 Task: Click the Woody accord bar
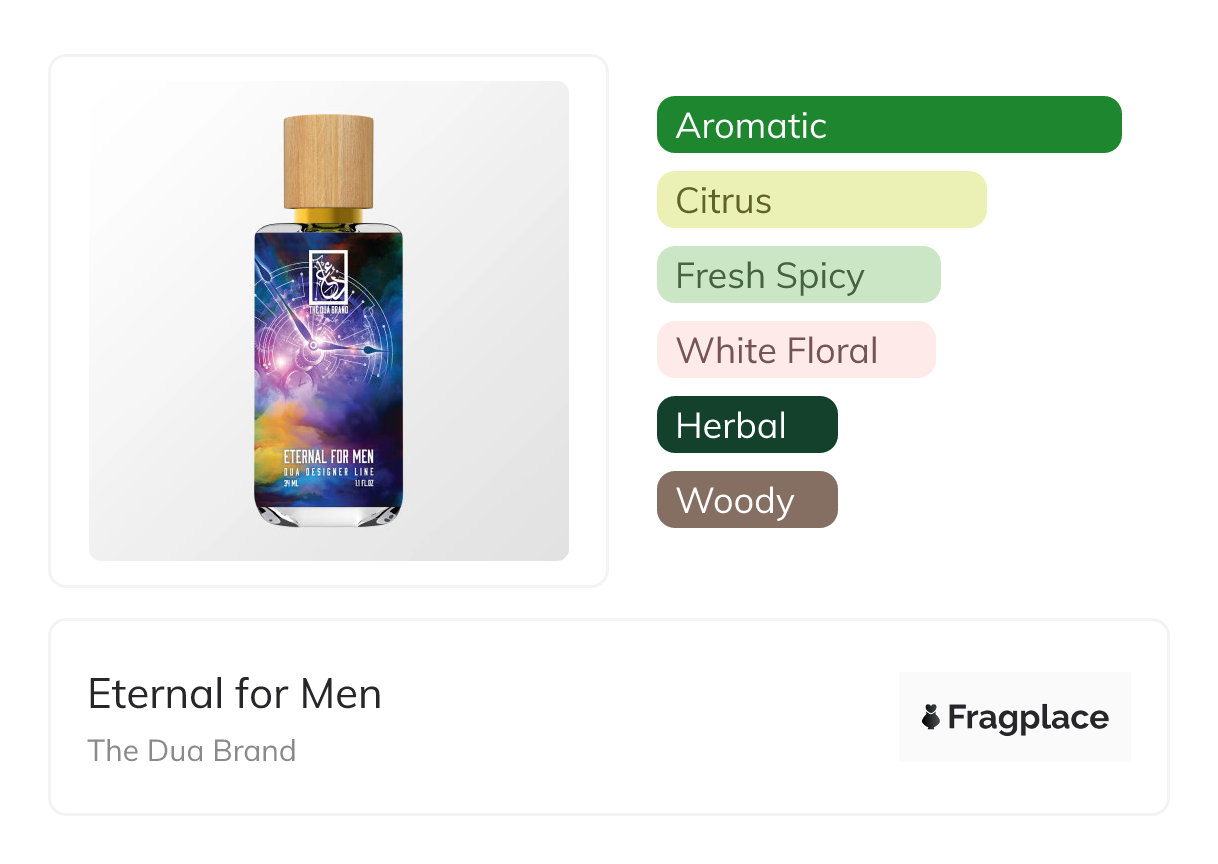(746, 500)
